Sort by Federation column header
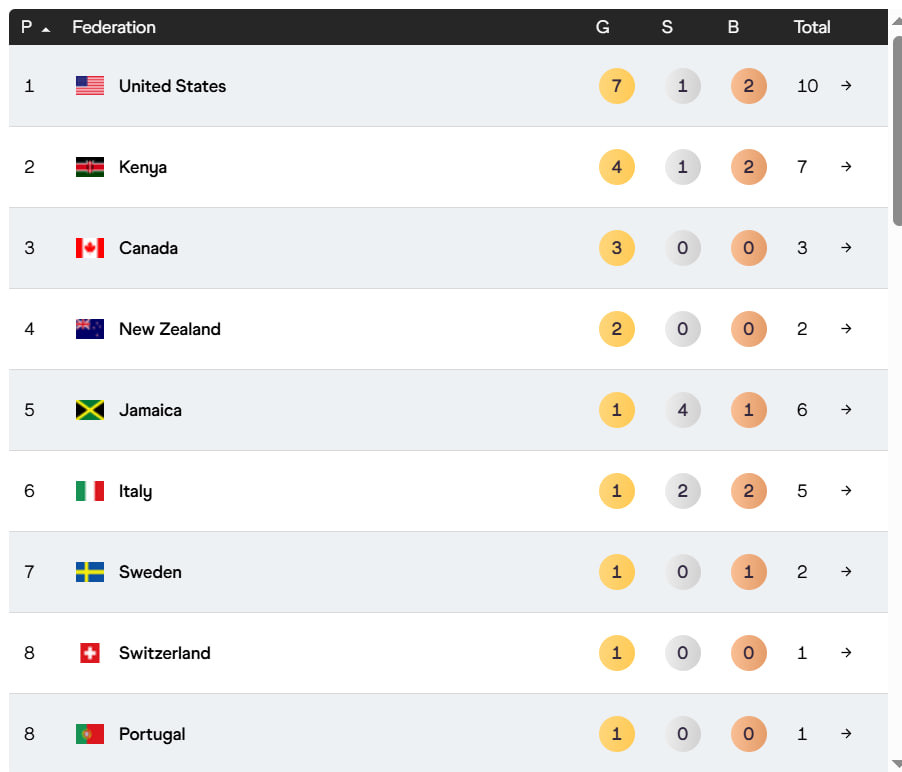 pyautogui.click(x=114, y=28)
